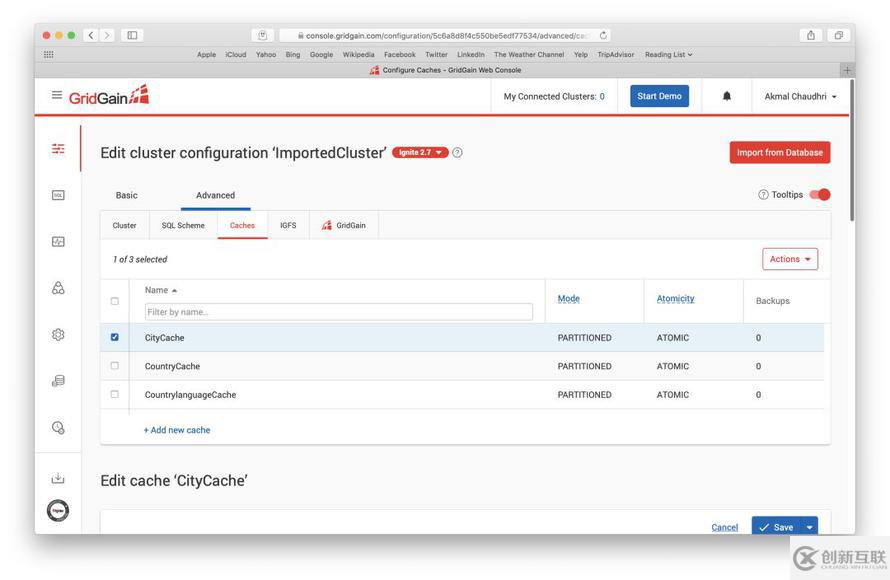Reload the page with refresh icon
This screenshot has width=890, height=580.
pos(603,35)
